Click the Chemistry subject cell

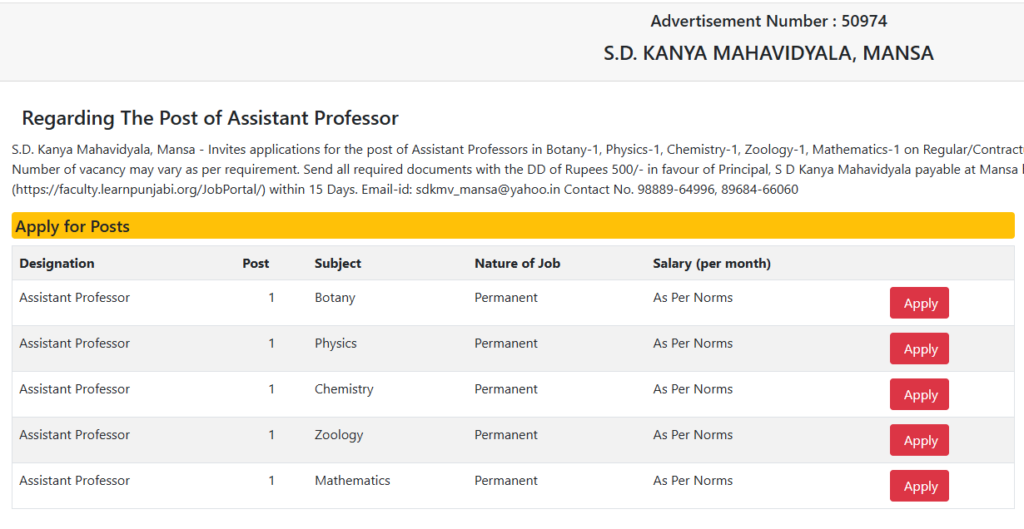[344, 389]
